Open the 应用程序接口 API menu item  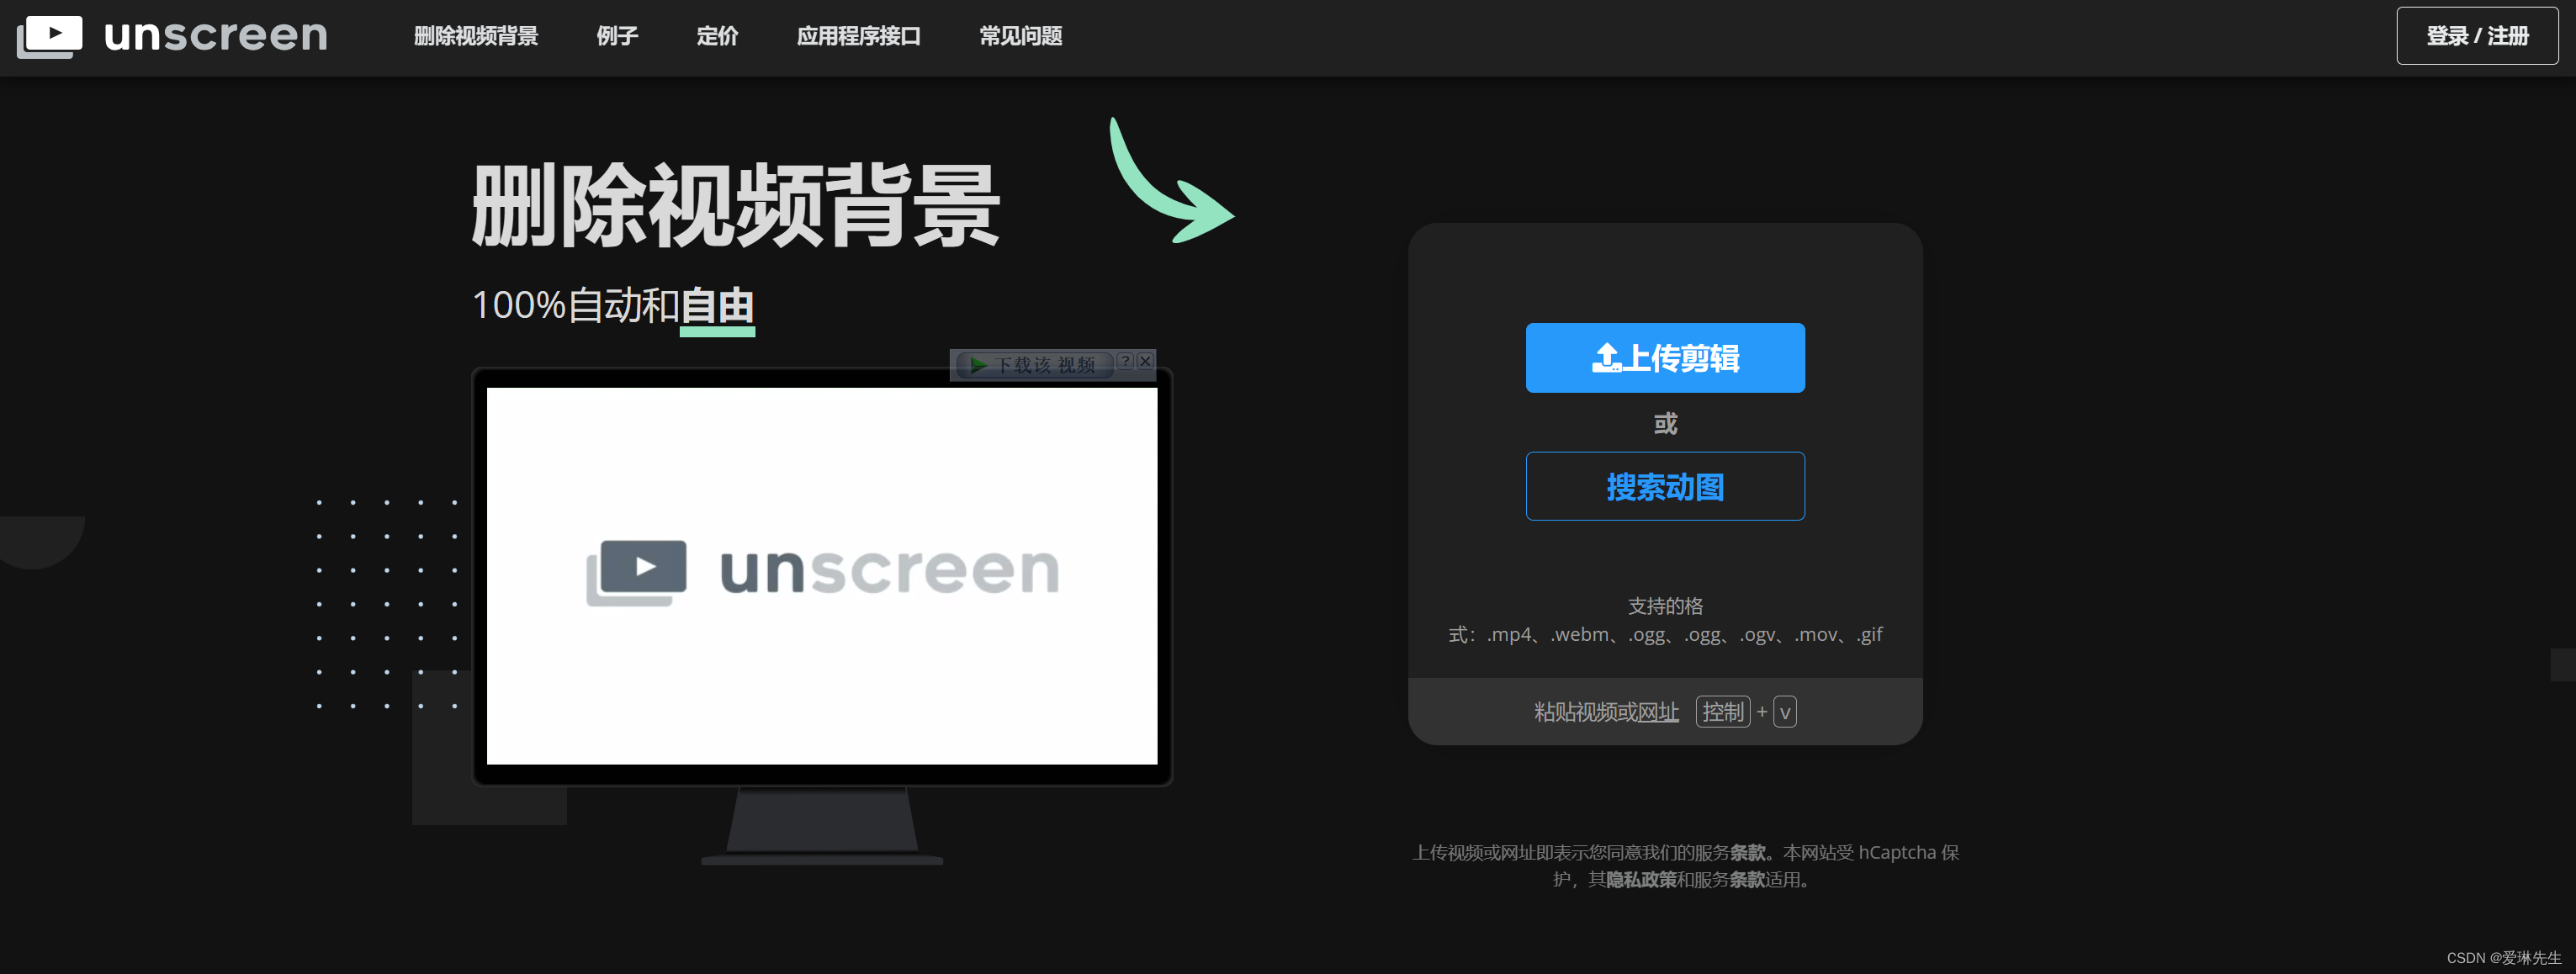[858, 36]
